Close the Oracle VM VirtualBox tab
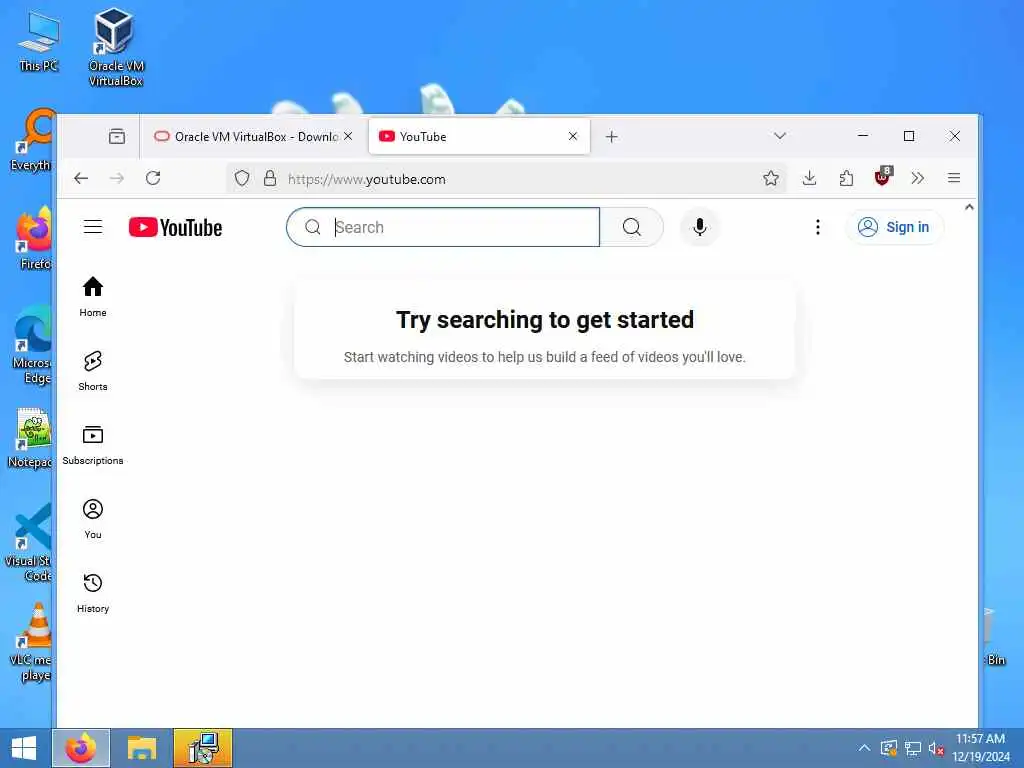This screenshot has height=768, width=1024. tap(348, 136)
